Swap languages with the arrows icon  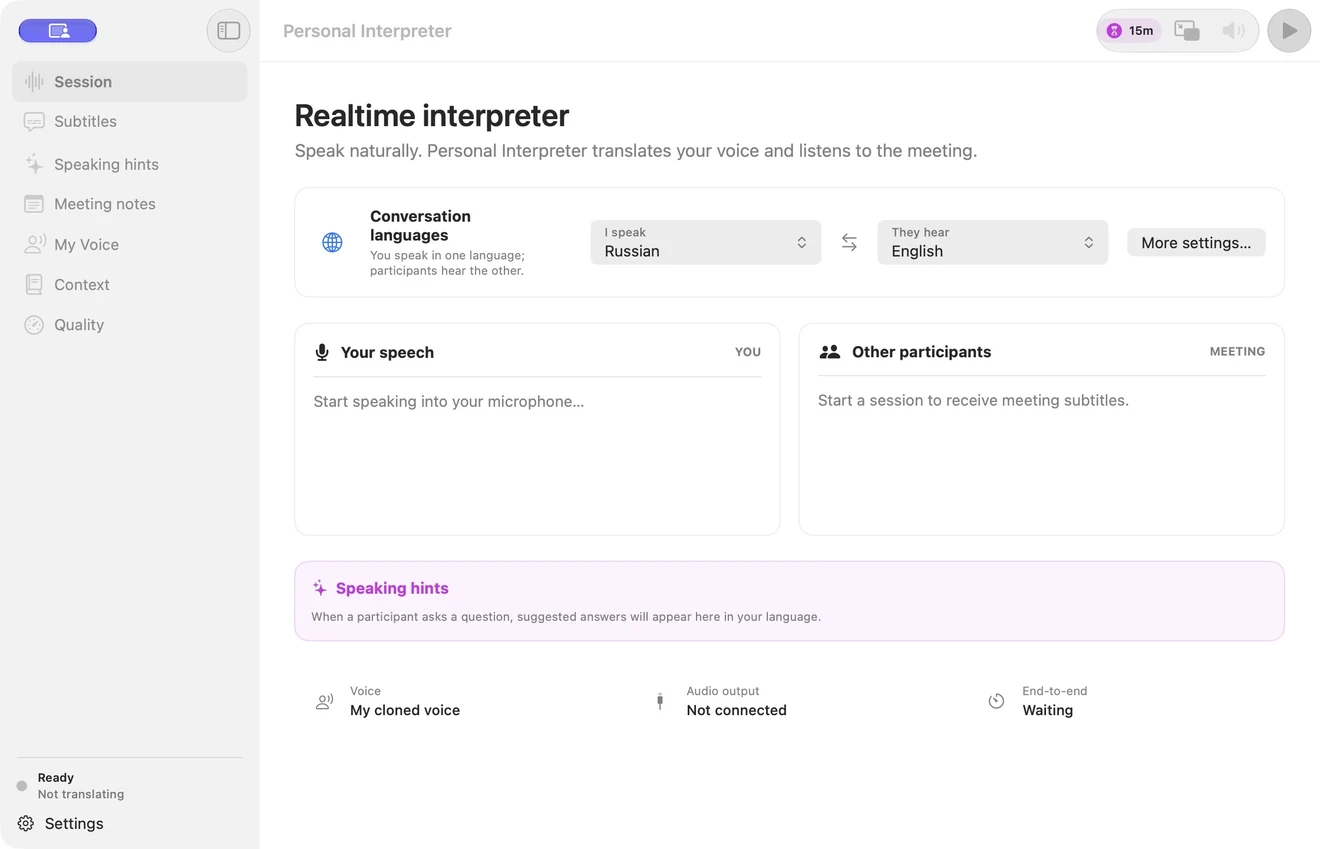849,242
